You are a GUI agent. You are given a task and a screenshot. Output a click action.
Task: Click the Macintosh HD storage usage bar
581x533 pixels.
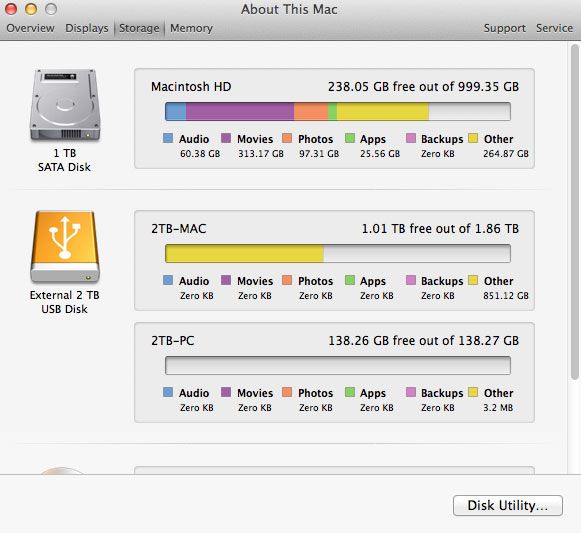(338, 112)
